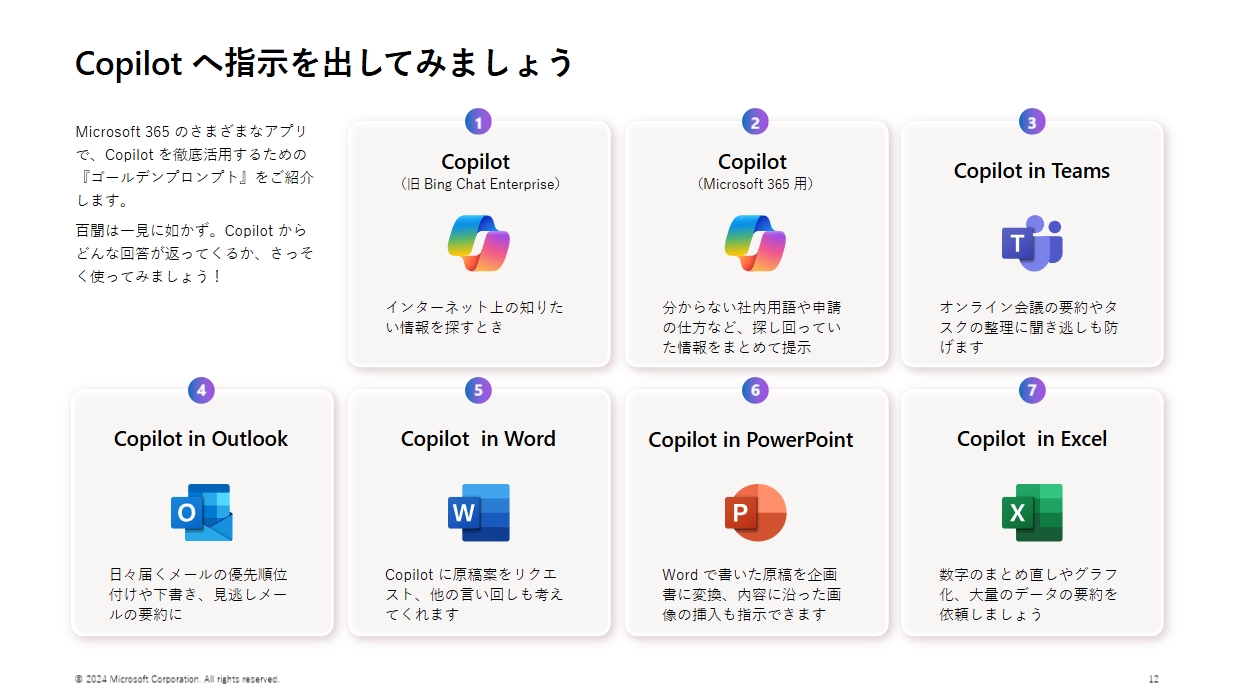Viewport: 1233px width, 684px height.
Task: Click the copyright notice '© 2024 Microsoft Corporation'
Action: click(x=177, y=679)
